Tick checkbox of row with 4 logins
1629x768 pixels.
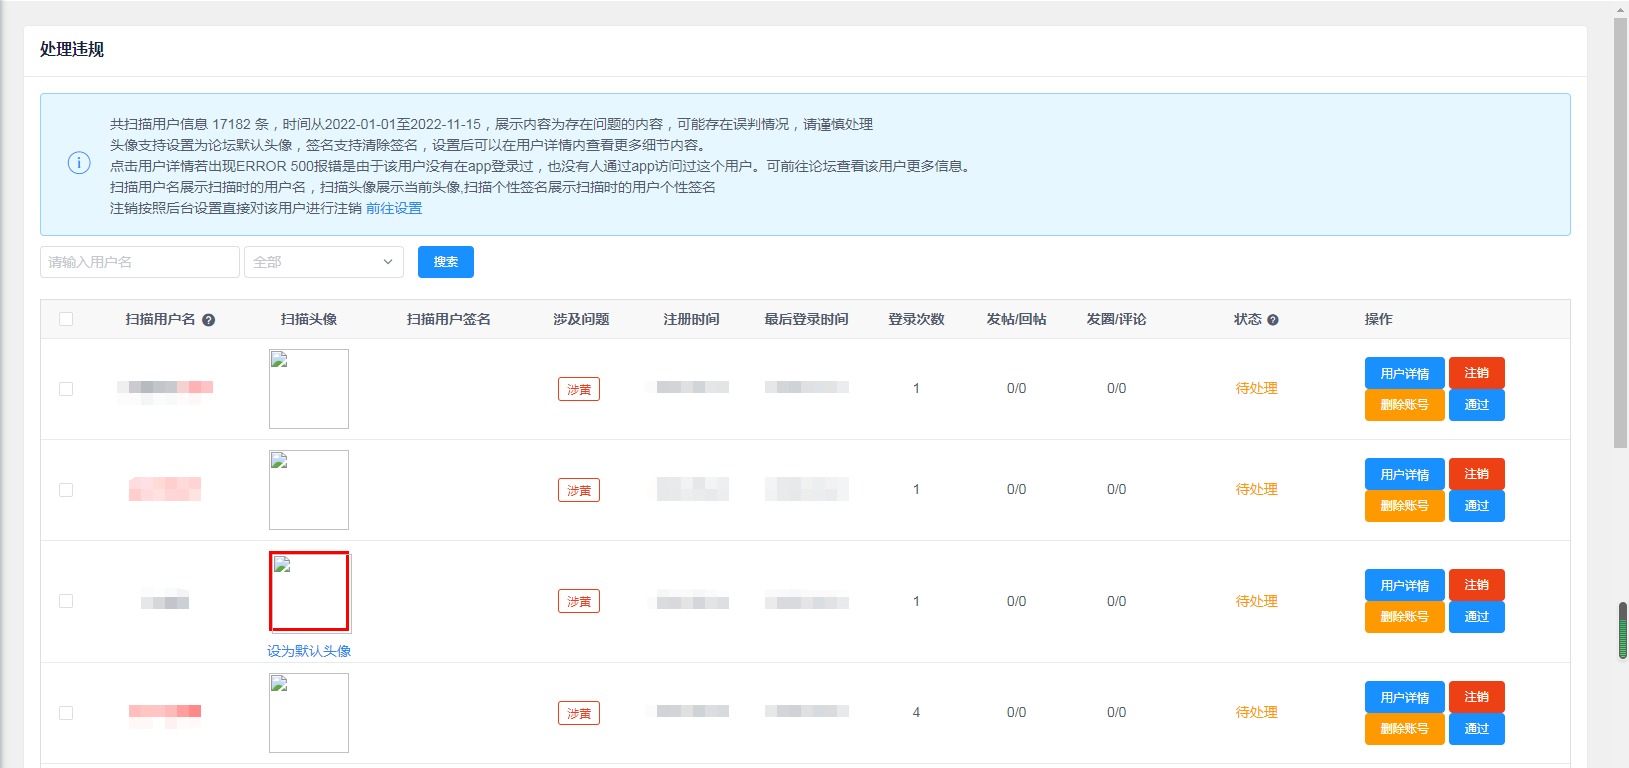[66, 713]
